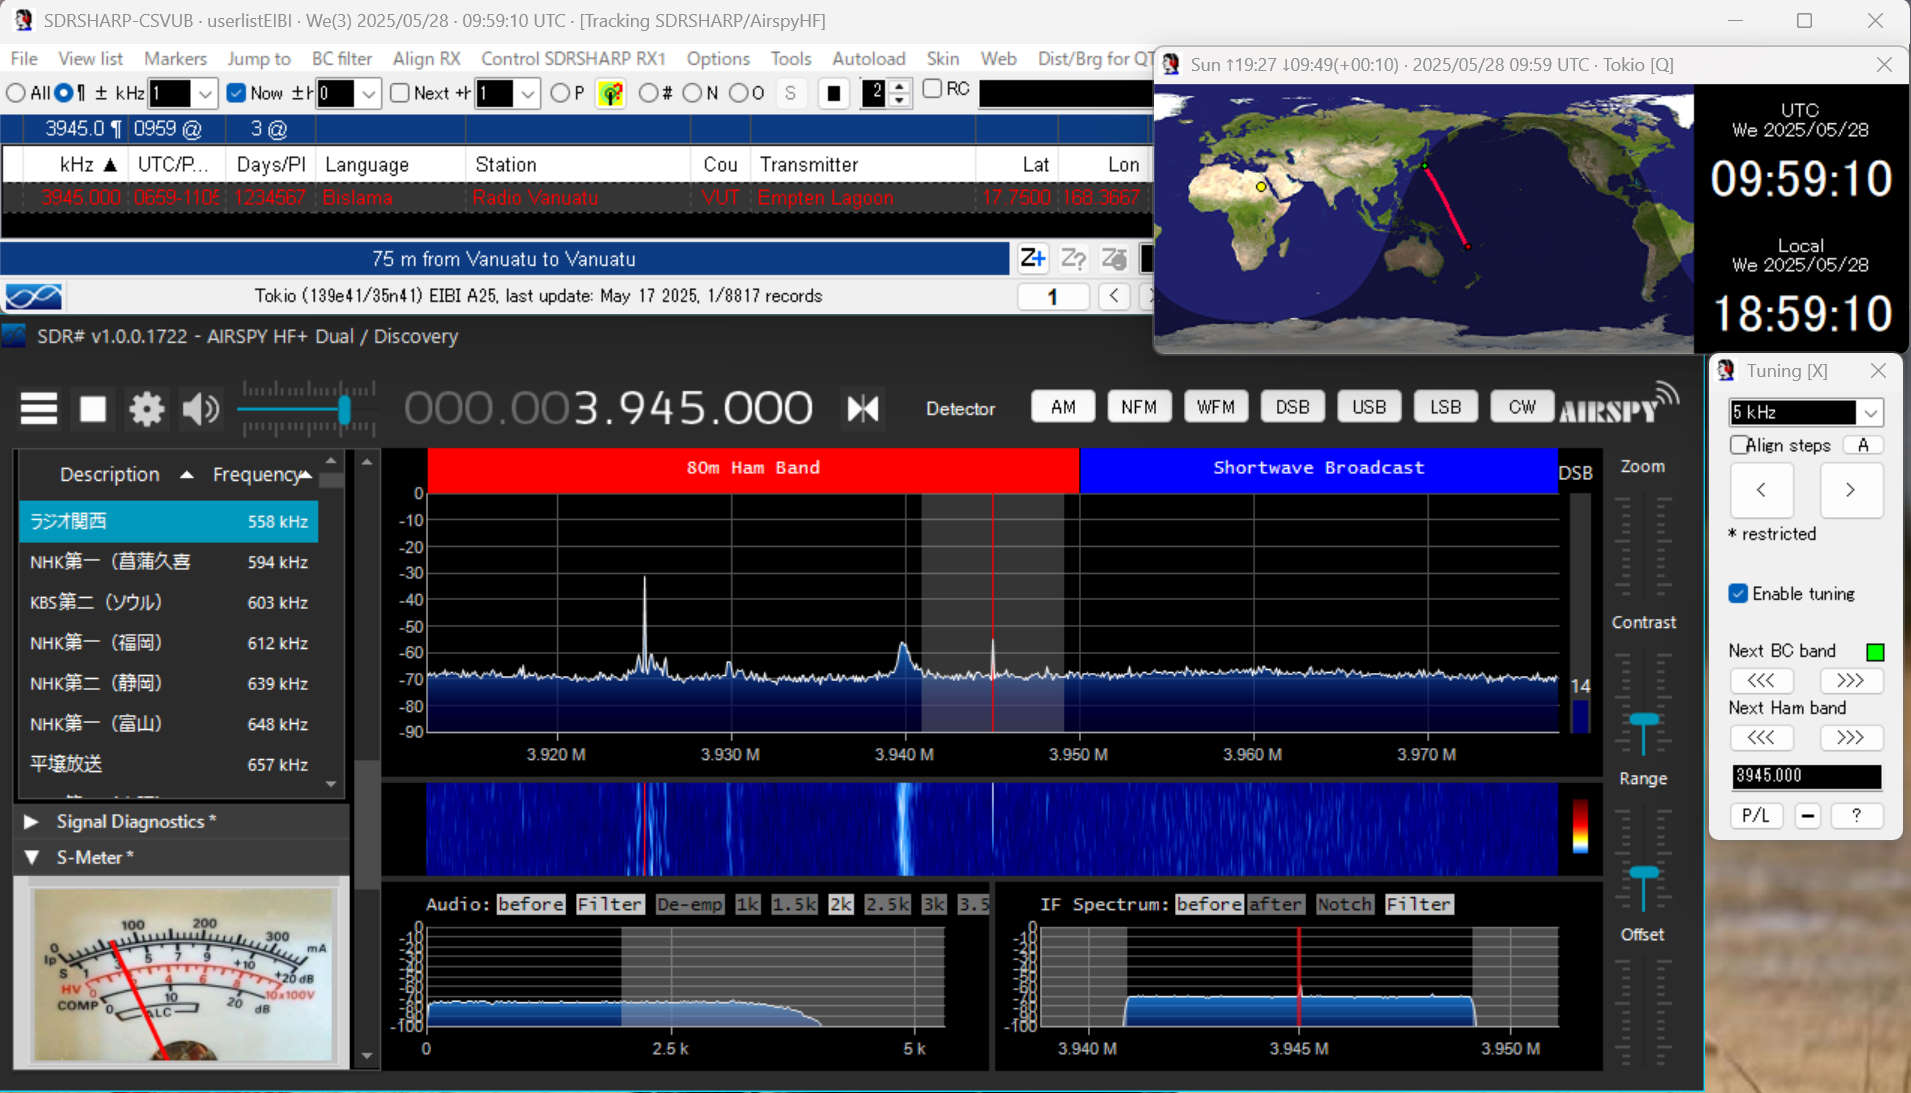Click the question mark help button in Tuning
The image size is (1911, 1093).
1856,815
